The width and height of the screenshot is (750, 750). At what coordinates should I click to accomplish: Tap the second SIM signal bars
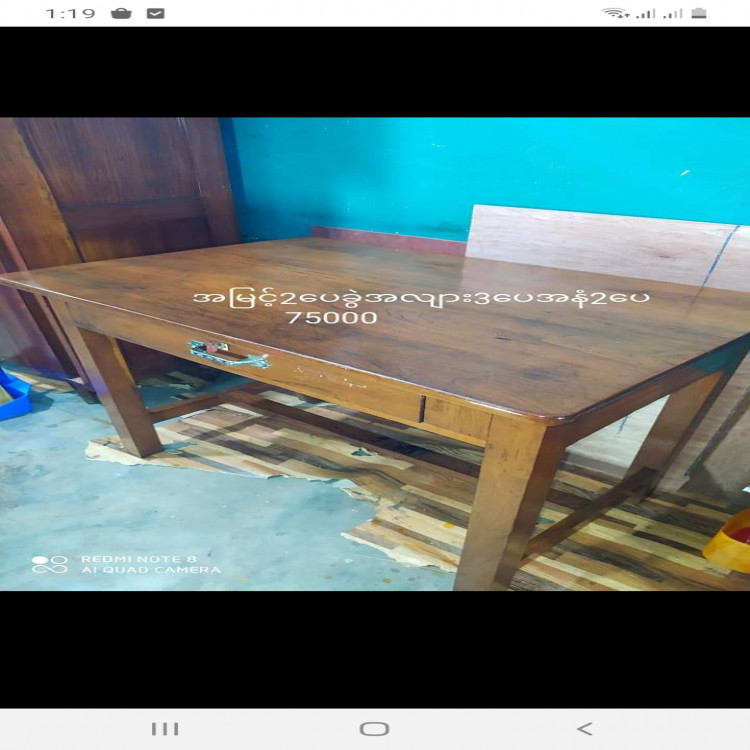pyautogui.click(x=673, y=13)
